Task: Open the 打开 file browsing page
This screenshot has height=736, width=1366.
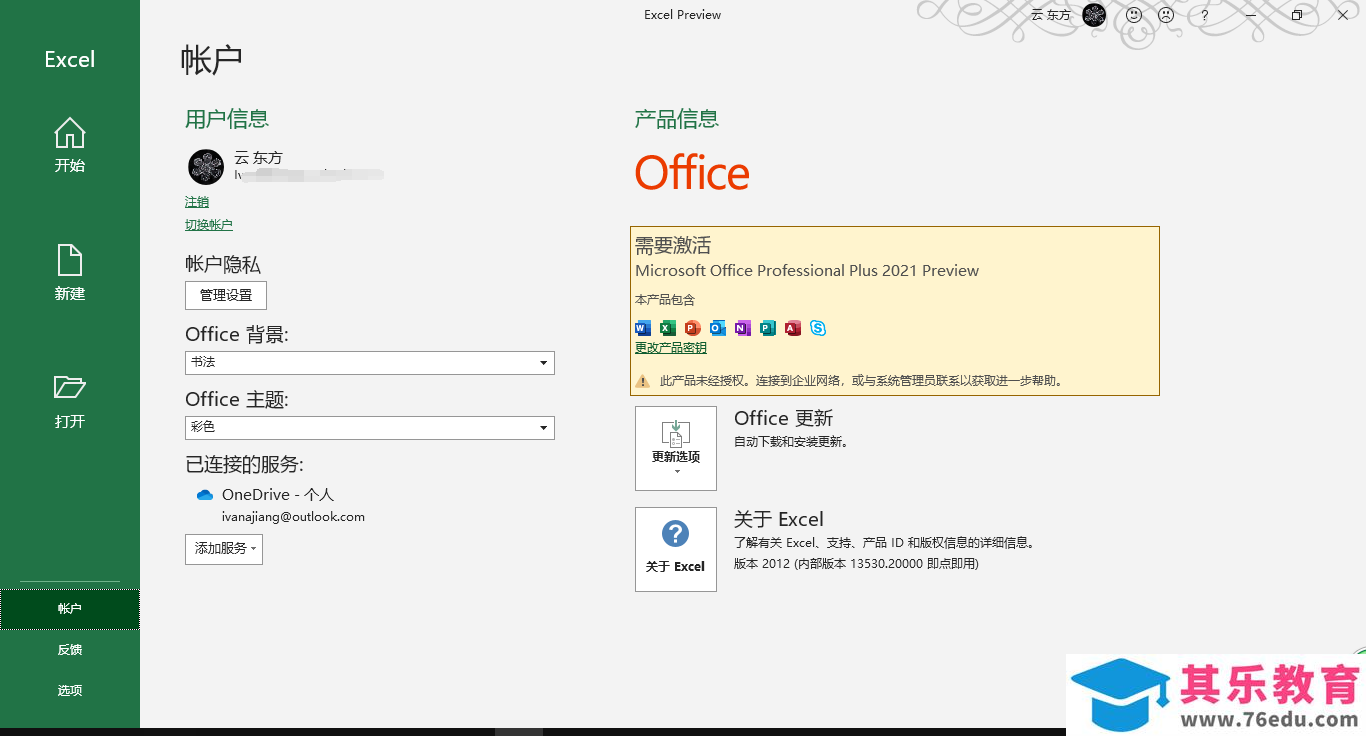Action: coord(69,402)
